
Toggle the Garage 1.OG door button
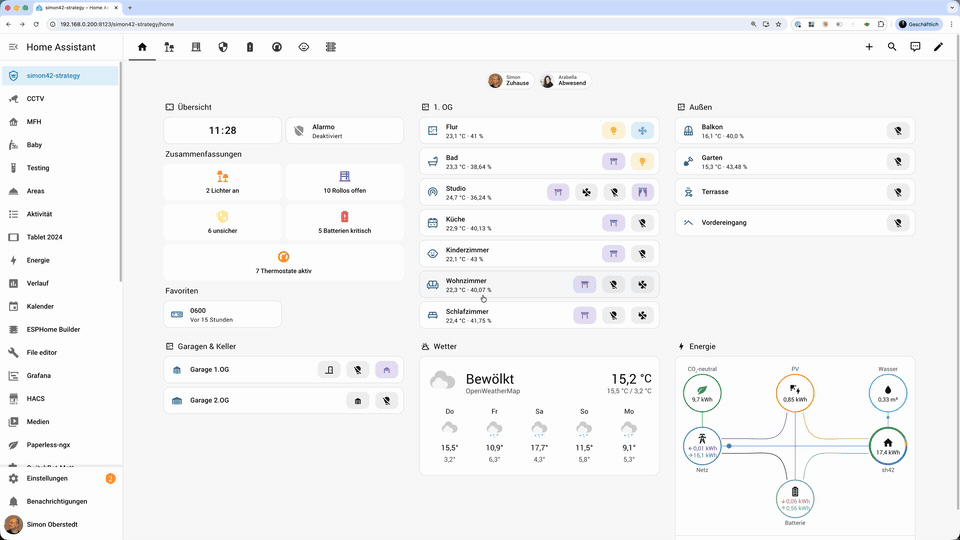tap(329, 370)
